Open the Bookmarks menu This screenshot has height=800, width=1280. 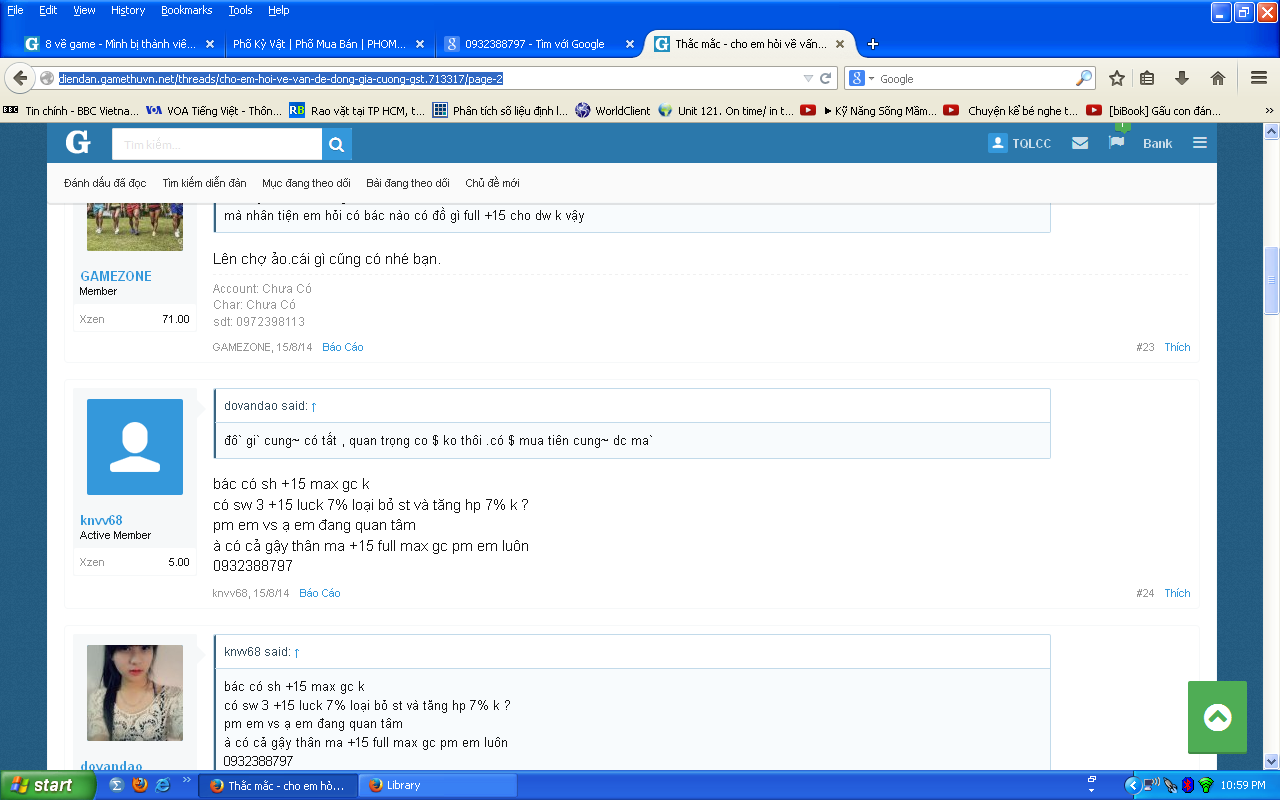pos(186,10)
